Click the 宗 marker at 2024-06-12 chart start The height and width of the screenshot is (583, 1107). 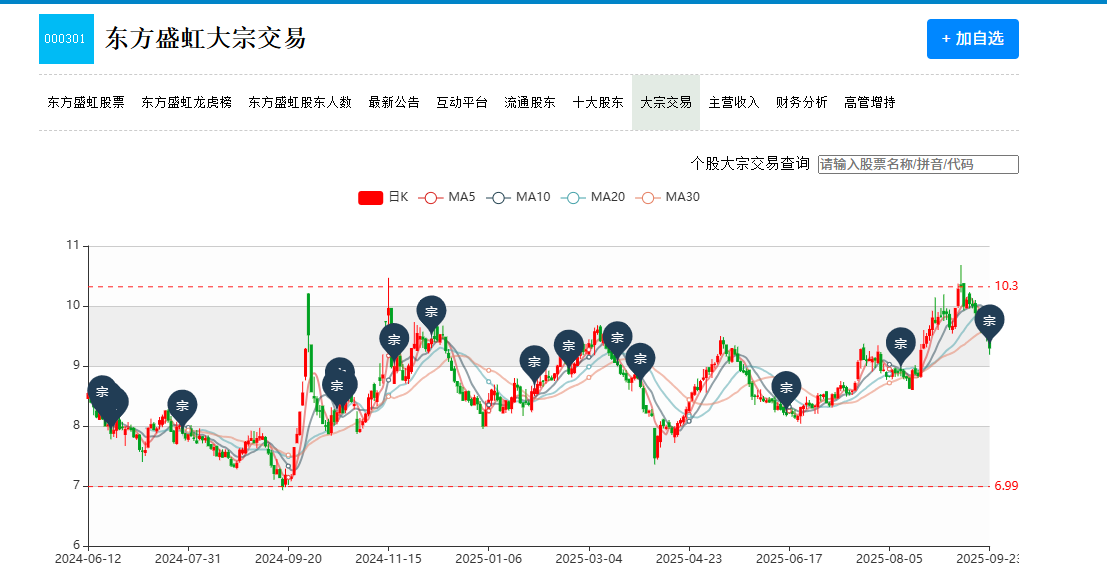point(102,392)
